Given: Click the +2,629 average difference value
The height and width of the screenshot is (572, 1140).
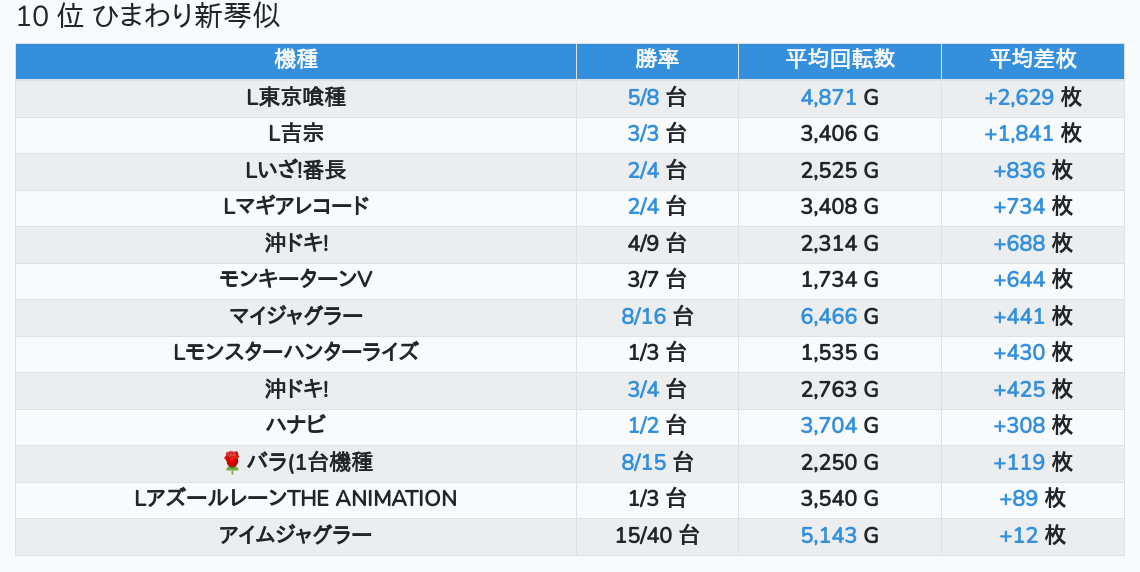Looking at the screenshot, I should [1019, 97].
